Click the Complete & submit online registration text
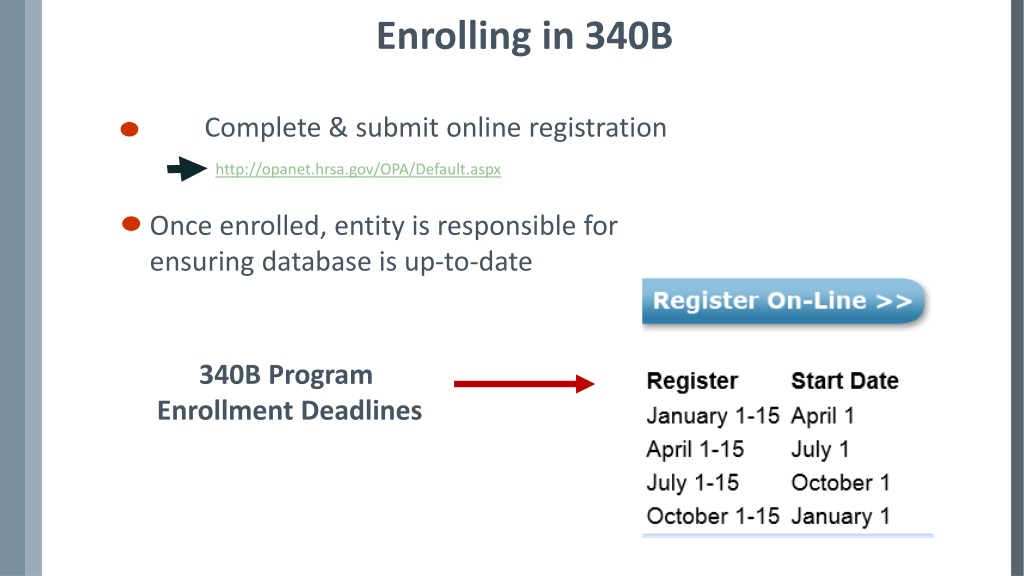The image size is (1024, 576). [436, 127]
